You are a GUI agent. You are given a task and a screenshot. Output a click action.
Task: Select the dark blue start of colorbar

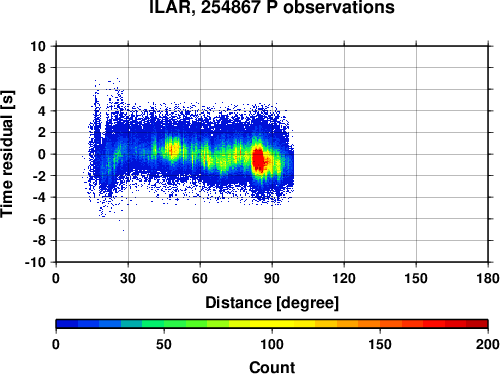[x=67, y=324]
